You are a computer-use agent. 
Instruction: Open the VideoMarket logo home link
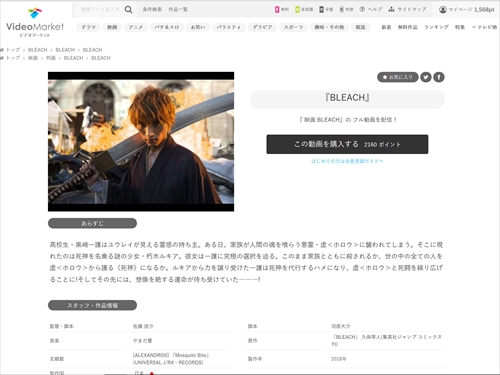pos(35,23)
